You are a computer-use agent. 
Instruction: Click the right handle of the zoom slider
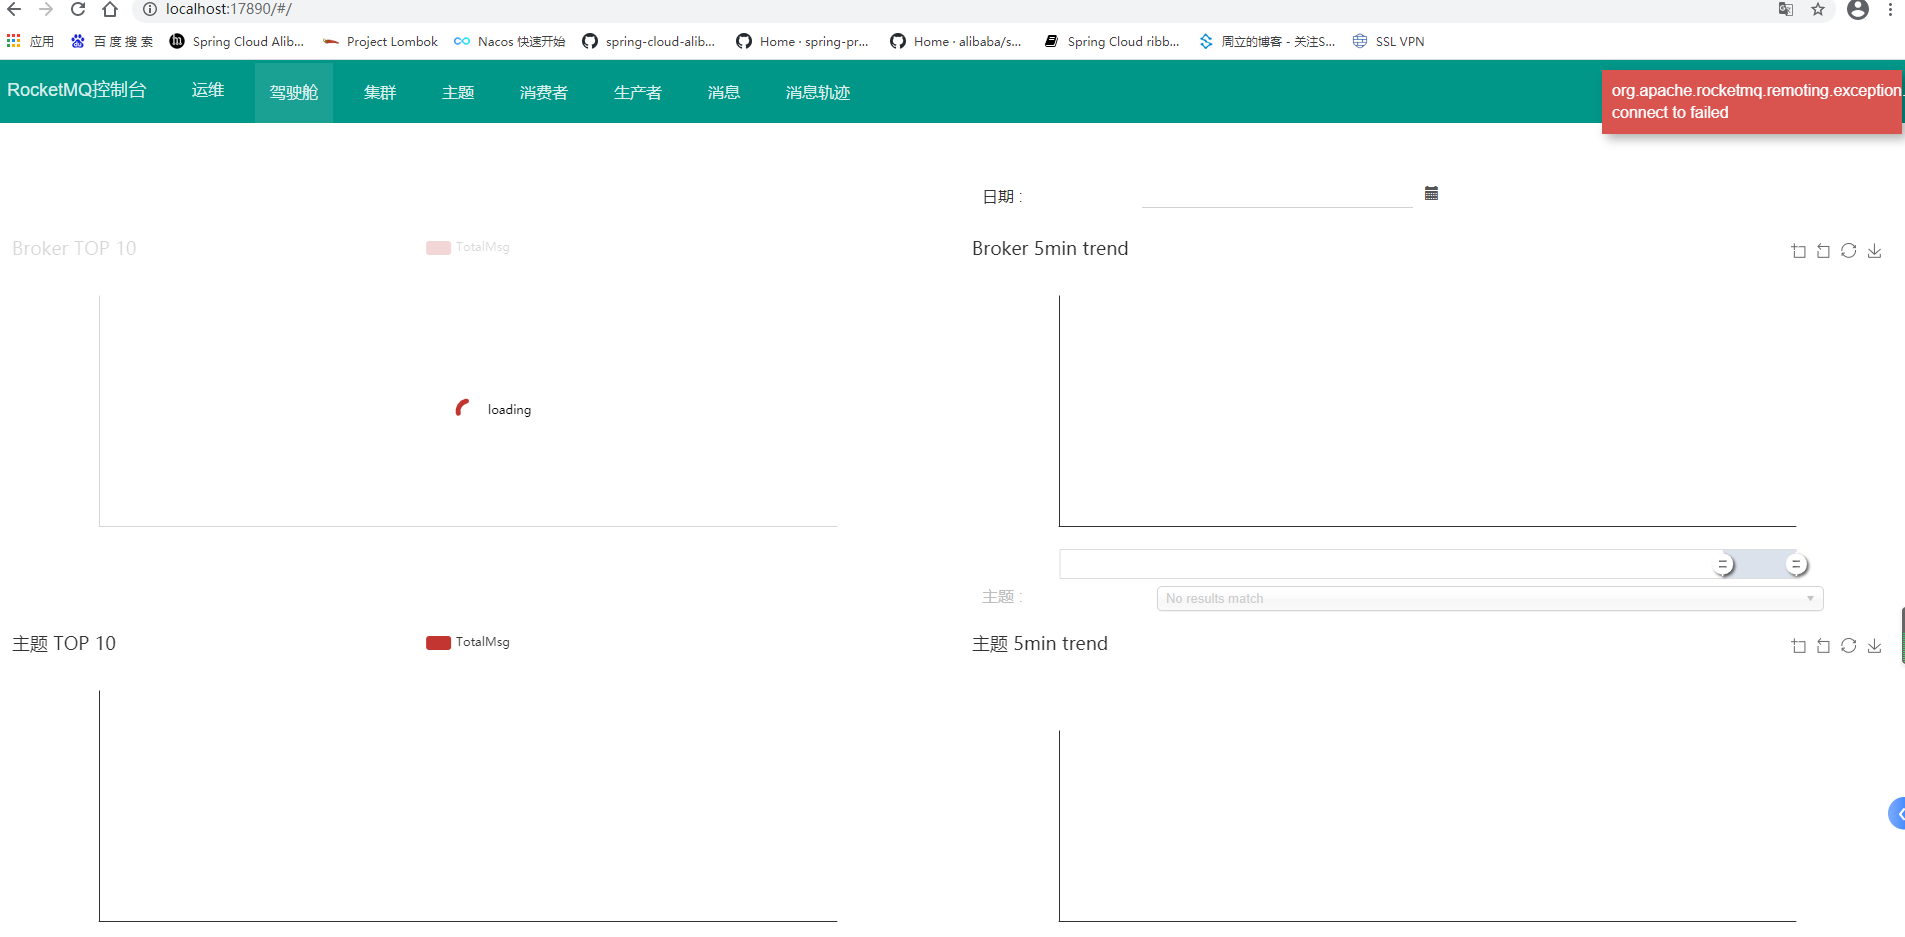click(1796, 565)
